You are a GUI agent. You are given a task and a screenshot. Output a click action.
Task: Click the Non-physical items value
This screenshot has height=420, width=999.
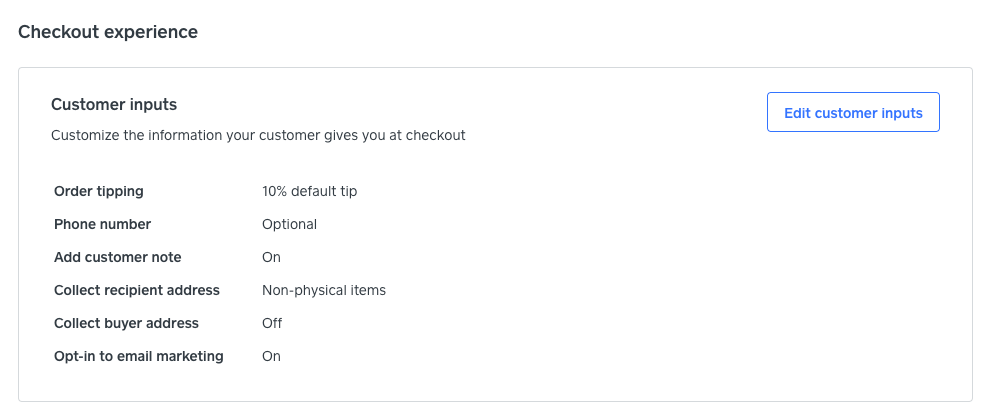pyautogui.click(x=323, y=290)
